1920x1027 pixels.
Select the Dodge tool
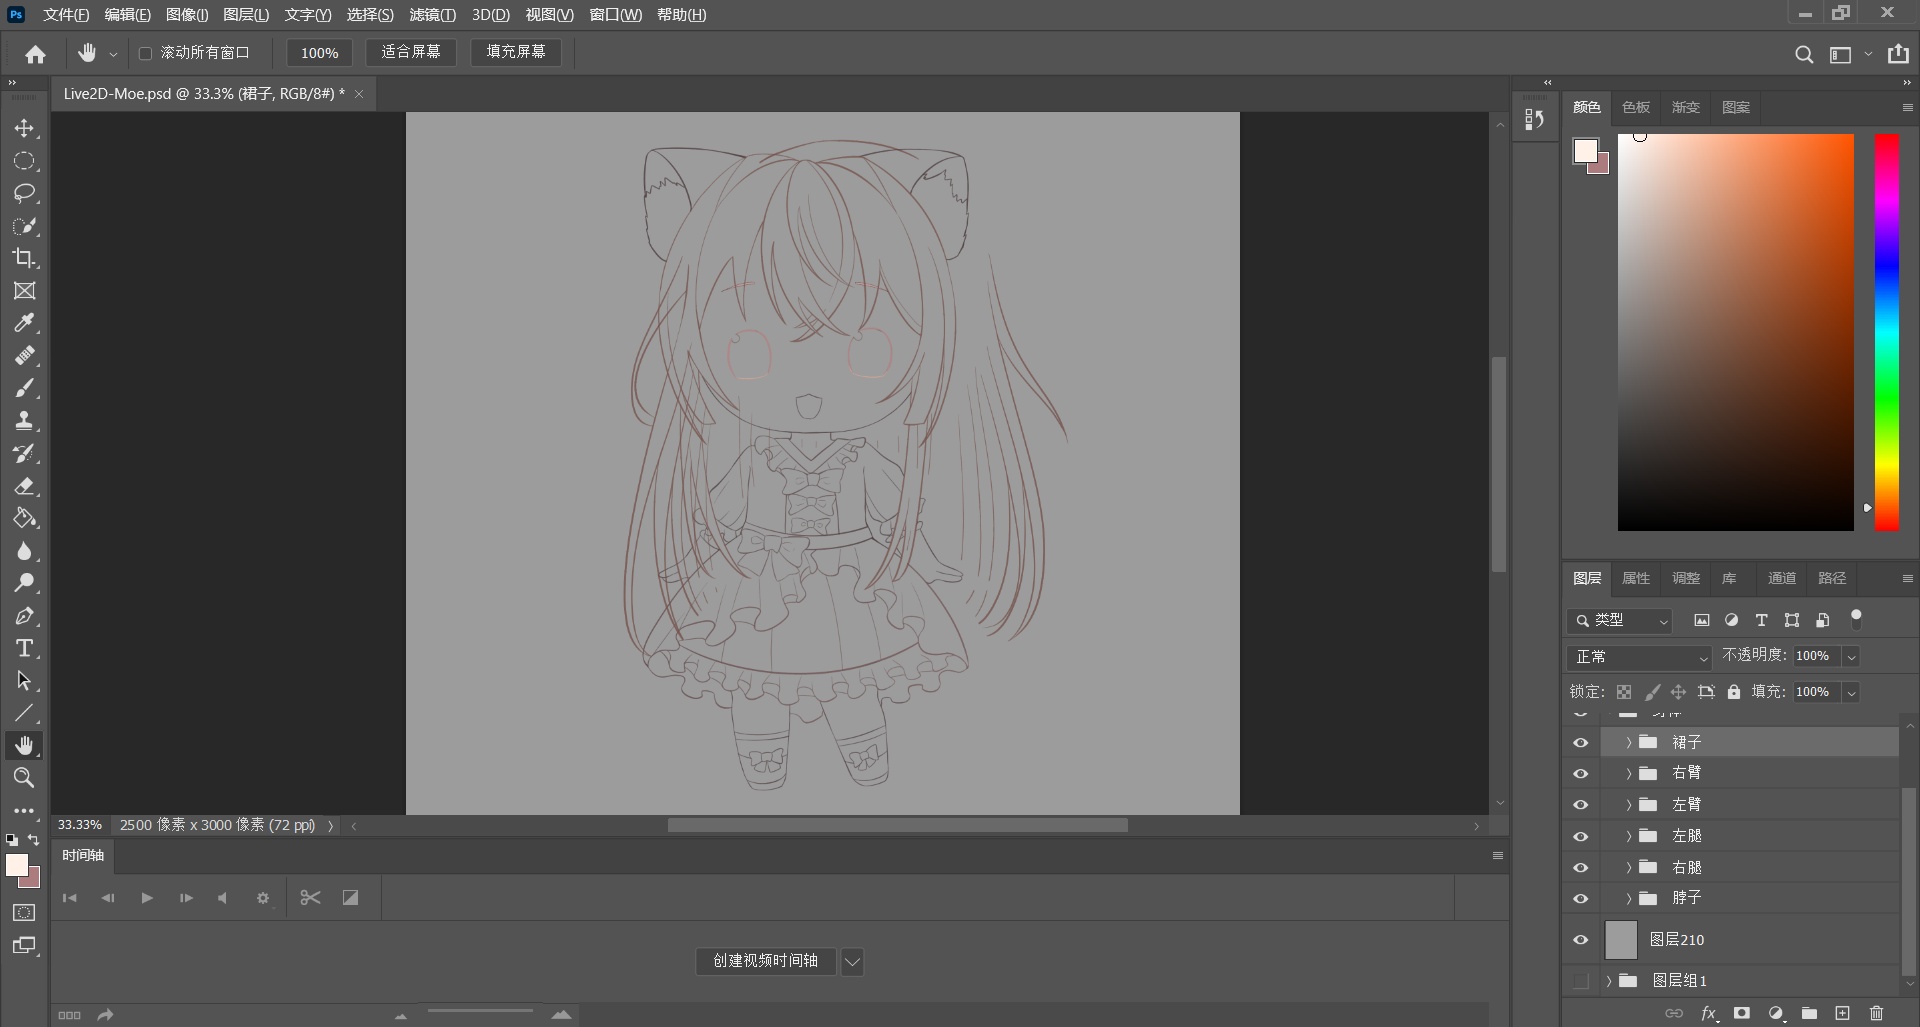coord(24,583)
